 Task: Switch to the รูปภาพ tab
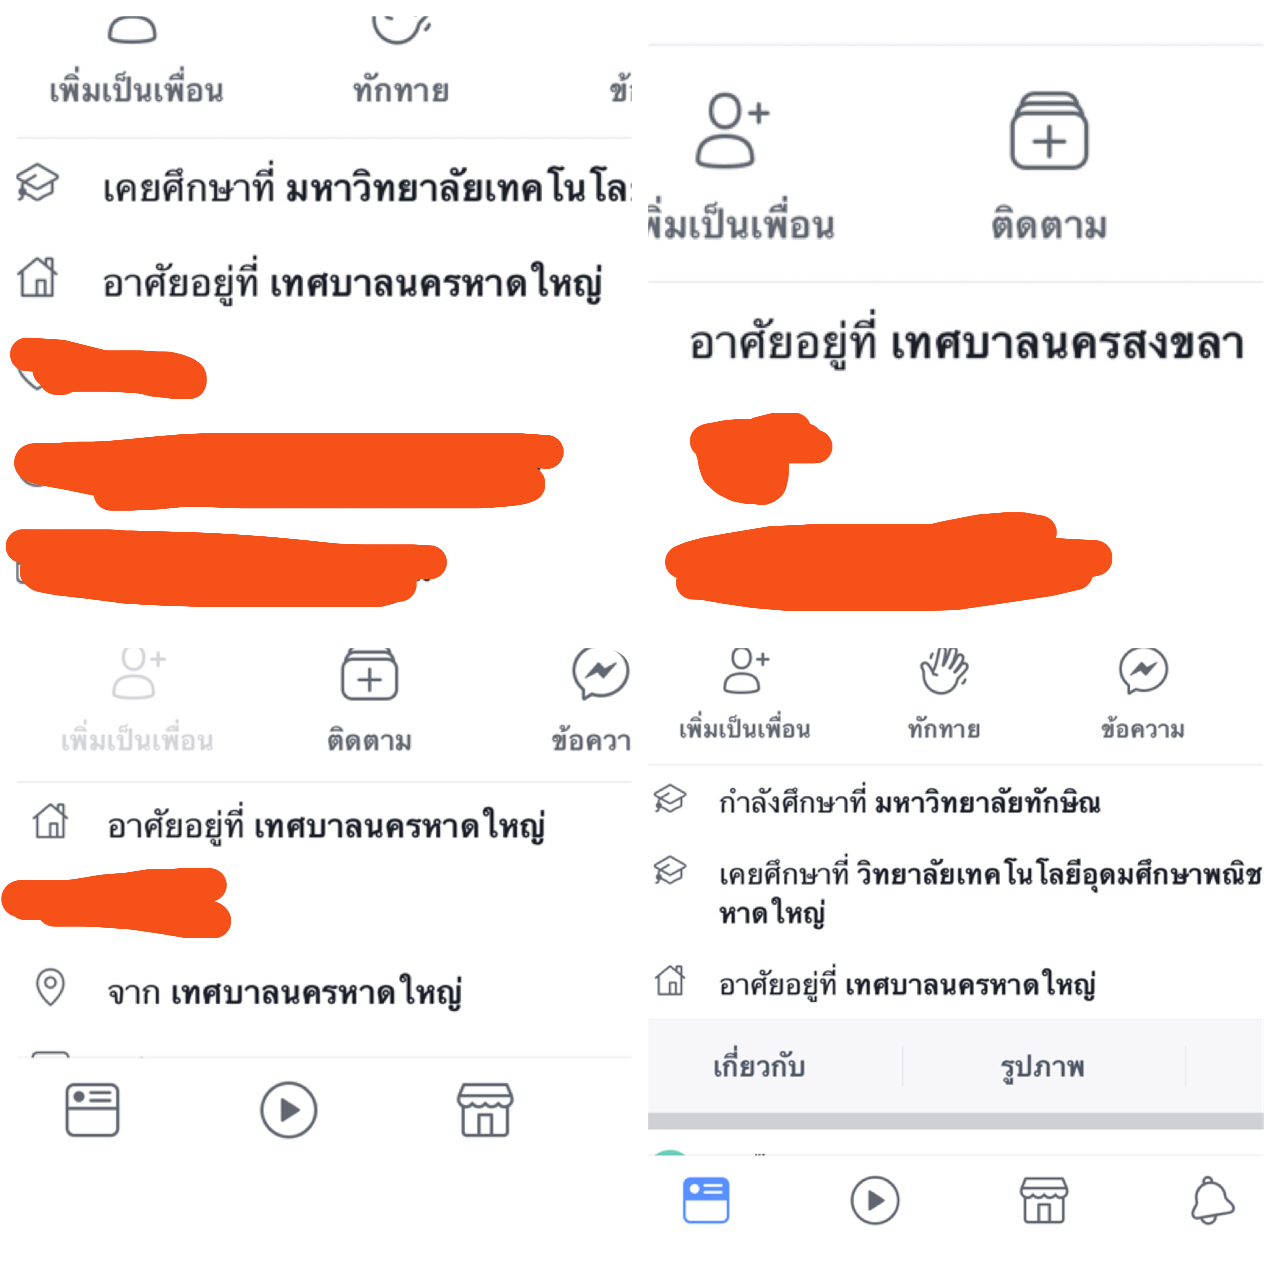(1043, 1067)
